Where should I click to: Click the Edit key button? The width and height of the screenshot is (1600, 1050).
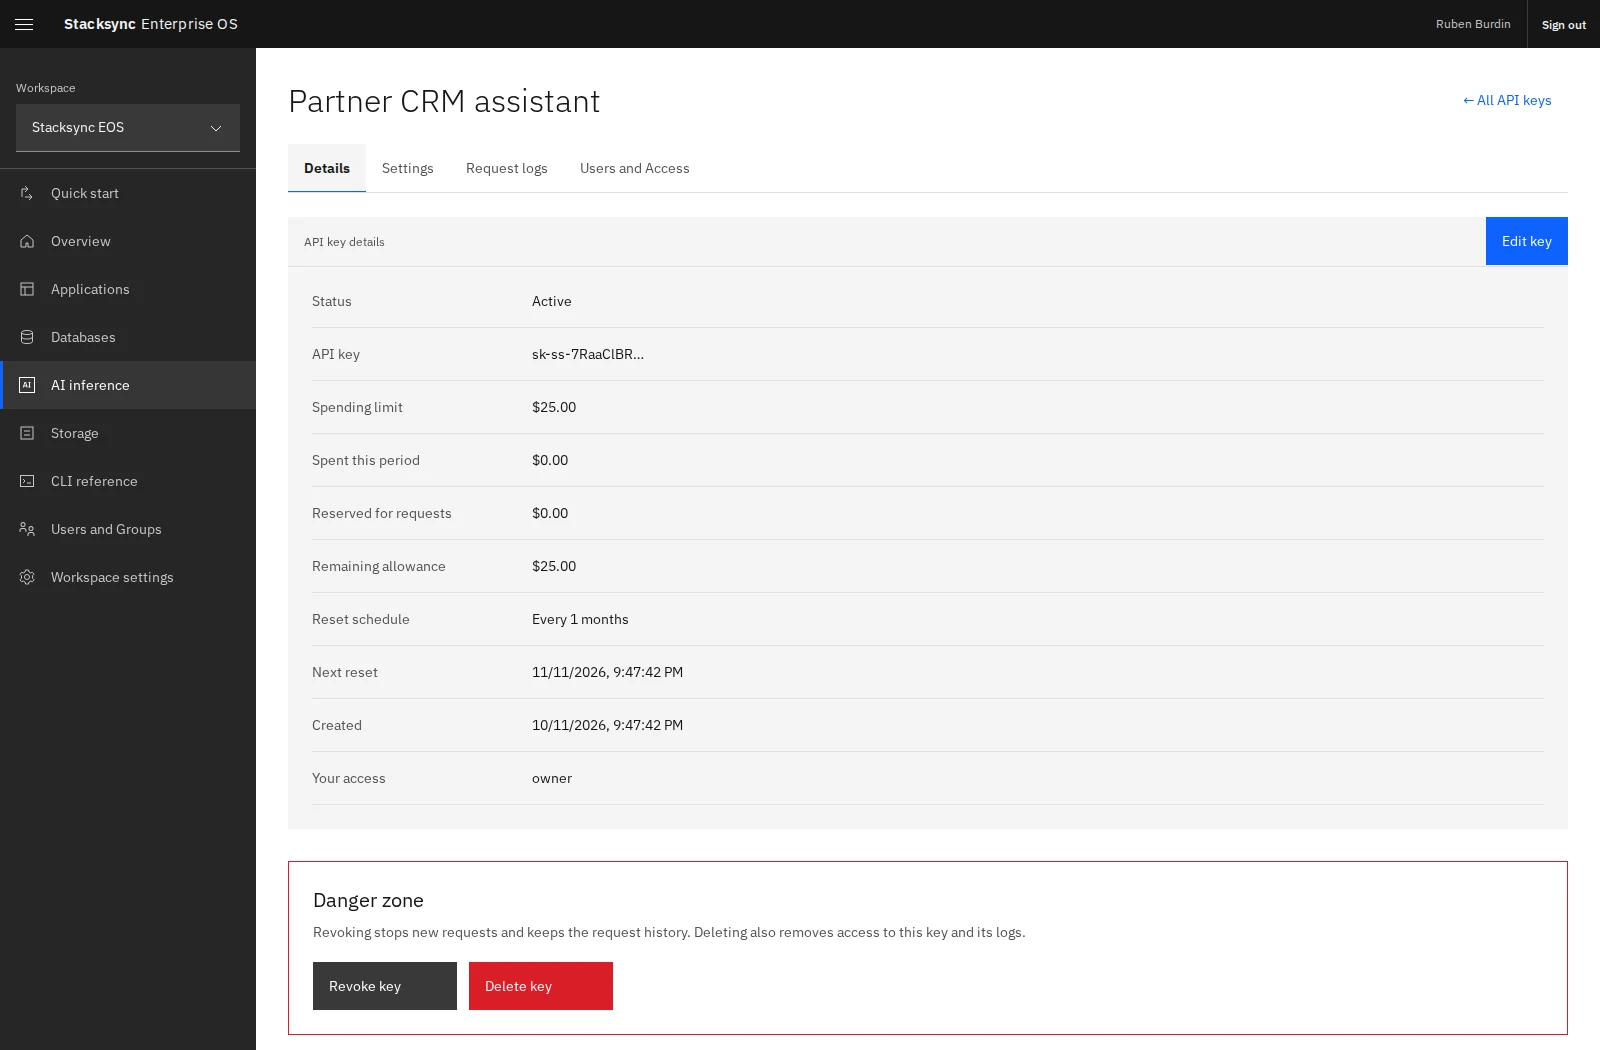(x=1527, y=241)
